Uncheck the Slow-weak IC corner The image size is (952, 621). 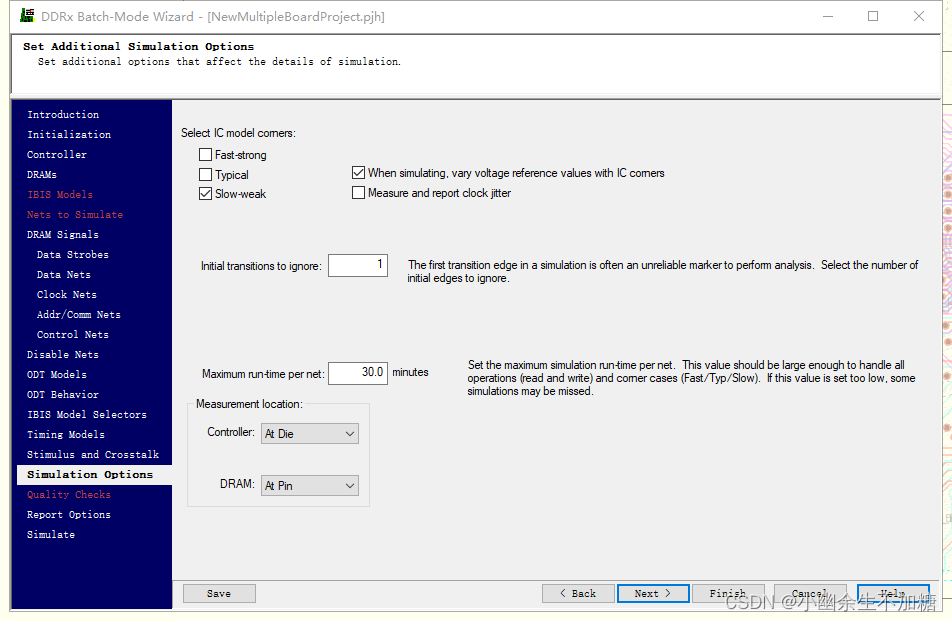[205, 194]
